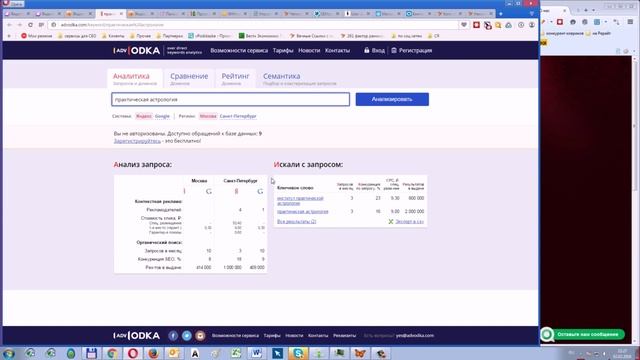Click the browser reload icon
Image resolution: width=640 pixels, height=360 pixels.
(31, 25)
